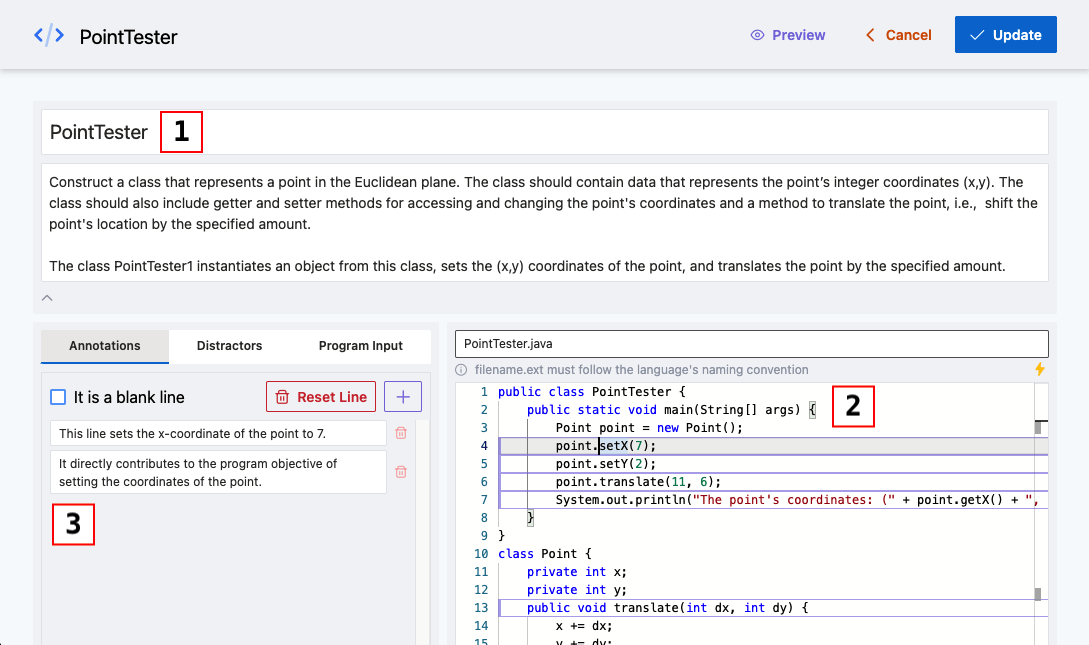This screenshot has width=1089, height=645.
Task: Select the line 'Point point = new Point();'
Action: pos(649,428)
